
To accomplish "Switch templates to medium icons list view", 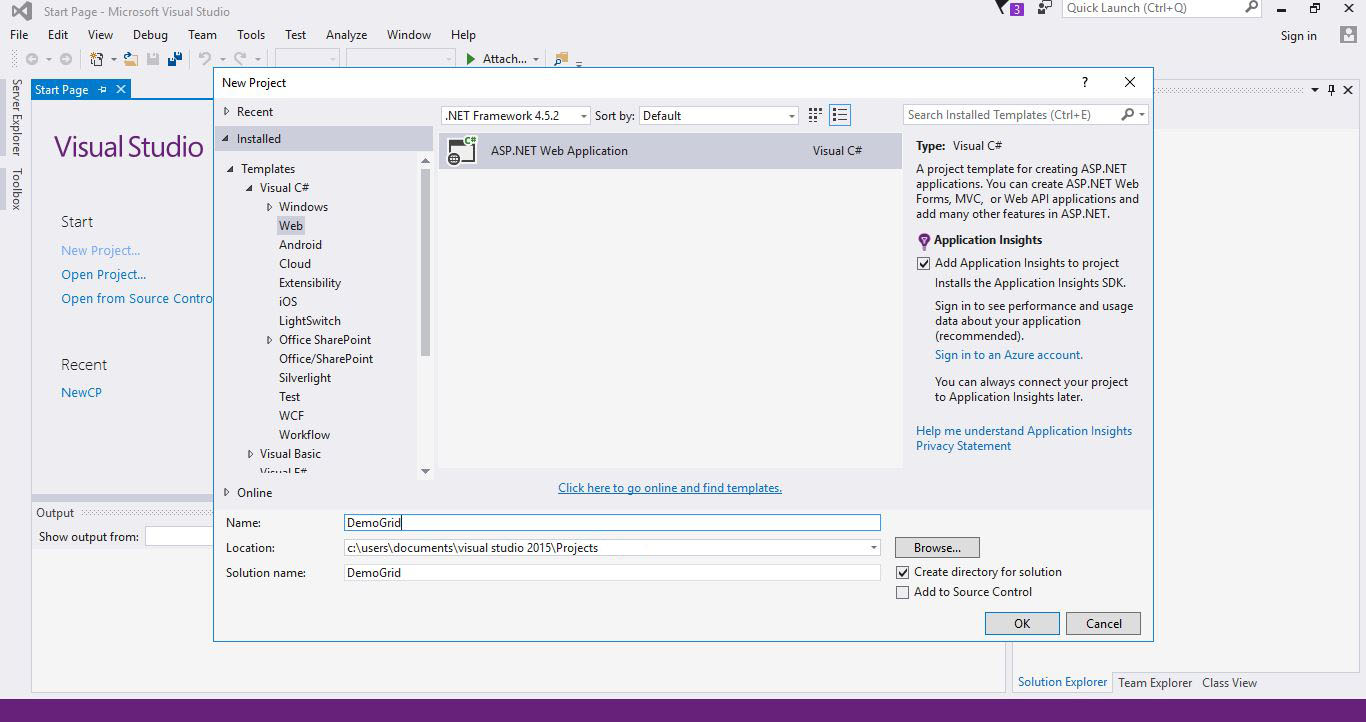I will 840,115.
